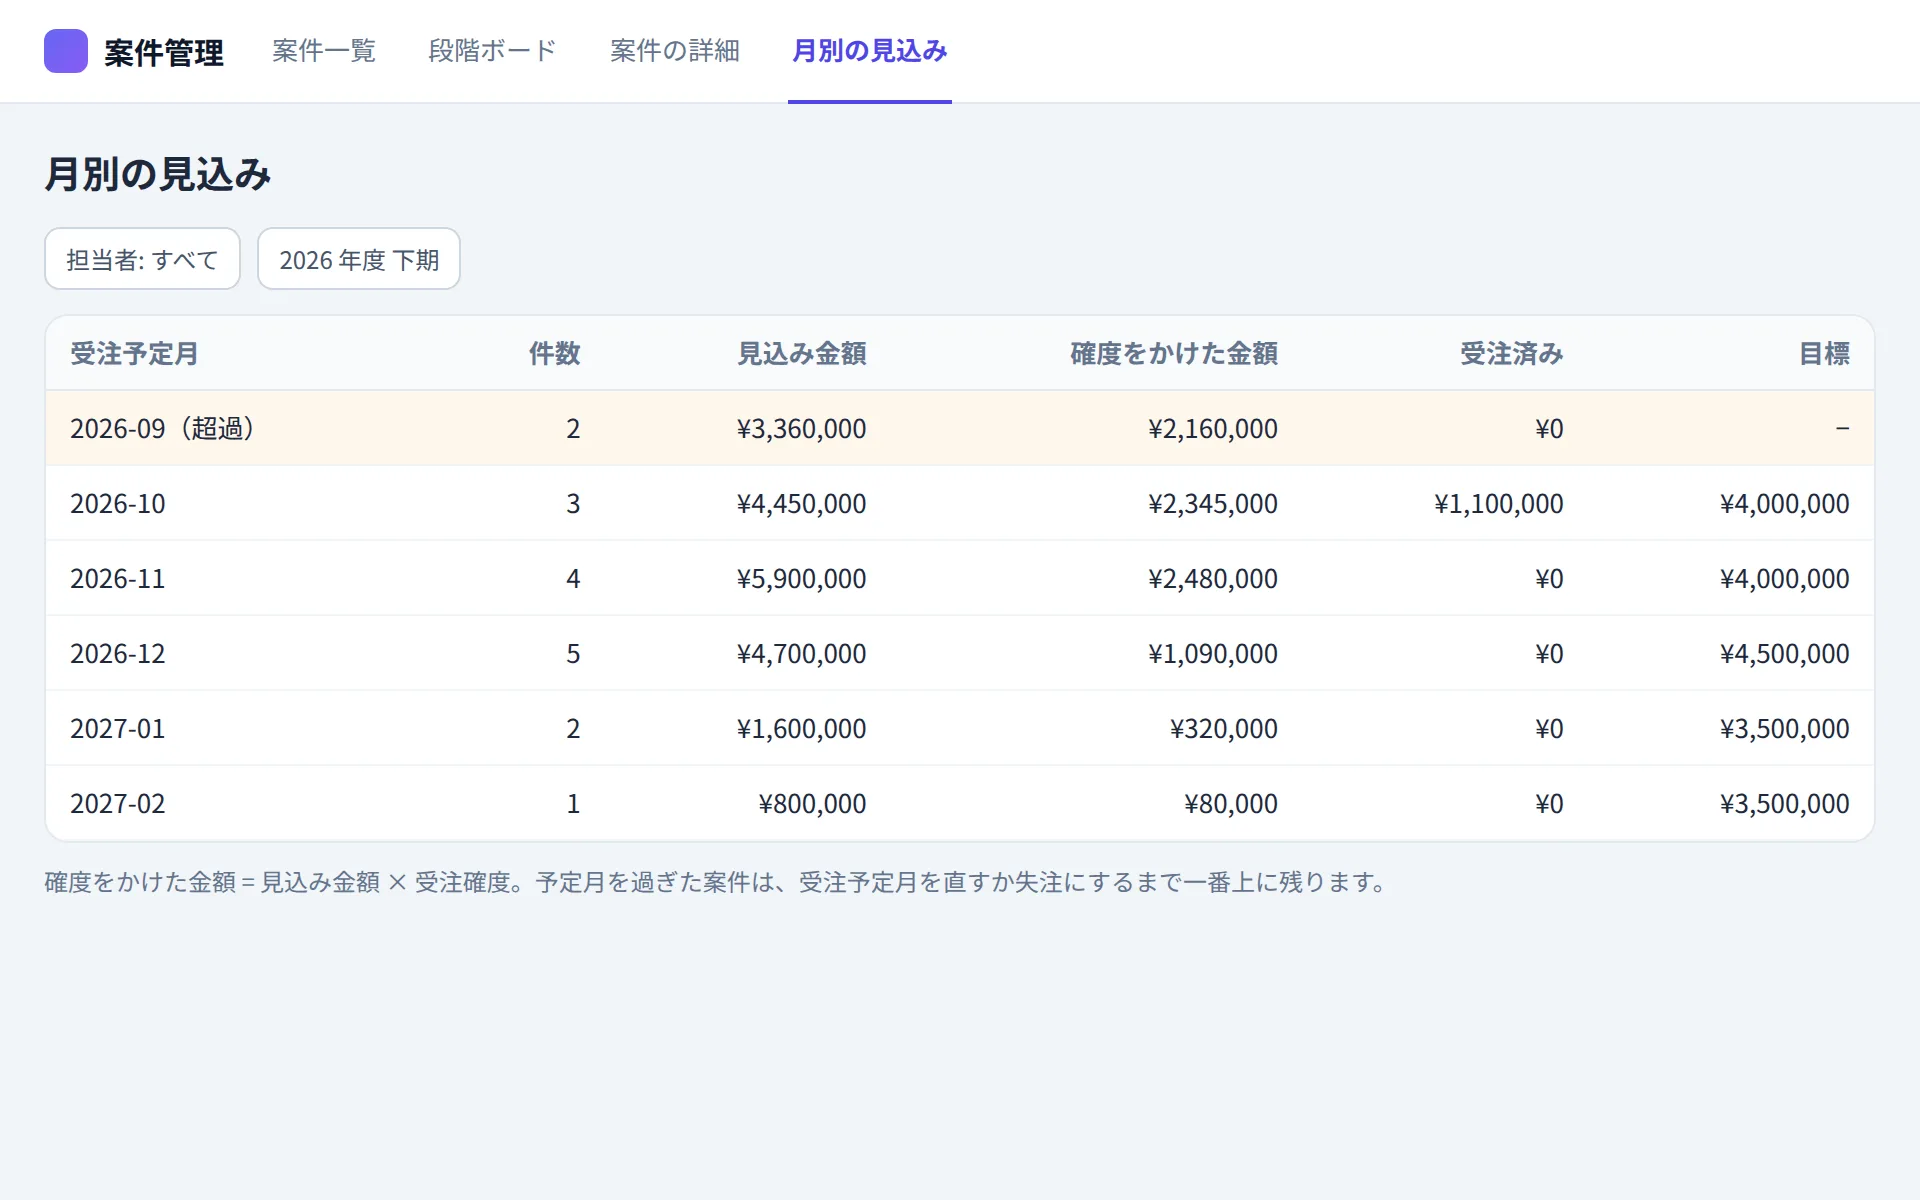1920x1200 pixels.
Task: Select the 2026-10 row
Action: pyautogui.click(x=960, y=503)
